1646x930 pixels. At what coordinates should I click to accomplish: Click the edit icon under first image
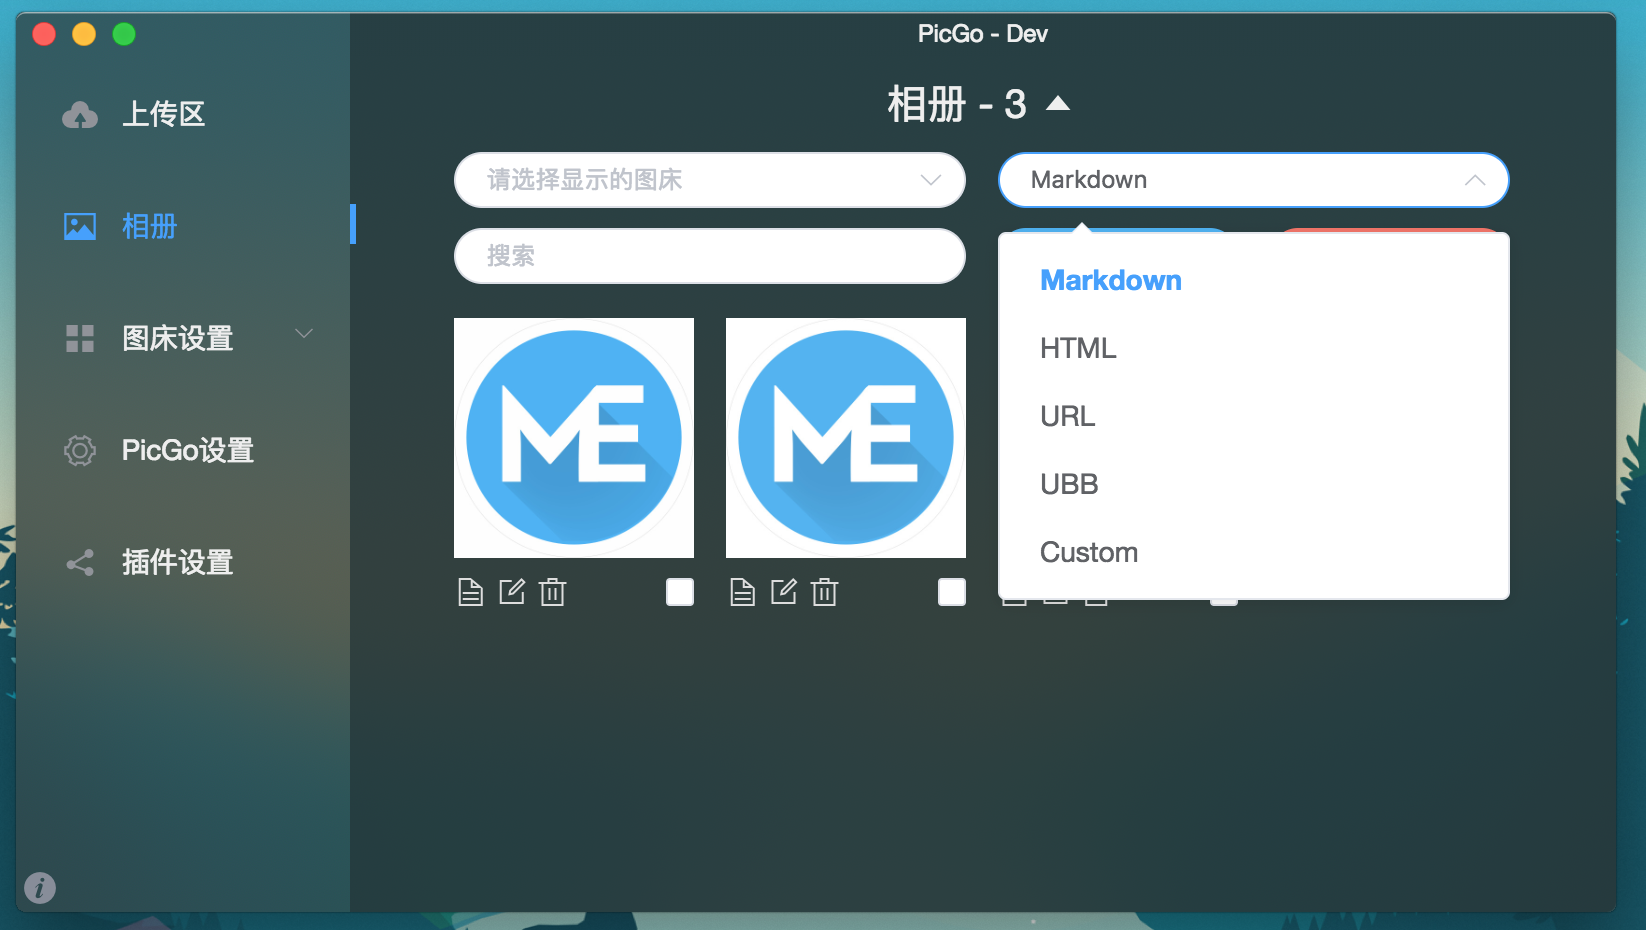pyautogui.click(x=512, y=592)
